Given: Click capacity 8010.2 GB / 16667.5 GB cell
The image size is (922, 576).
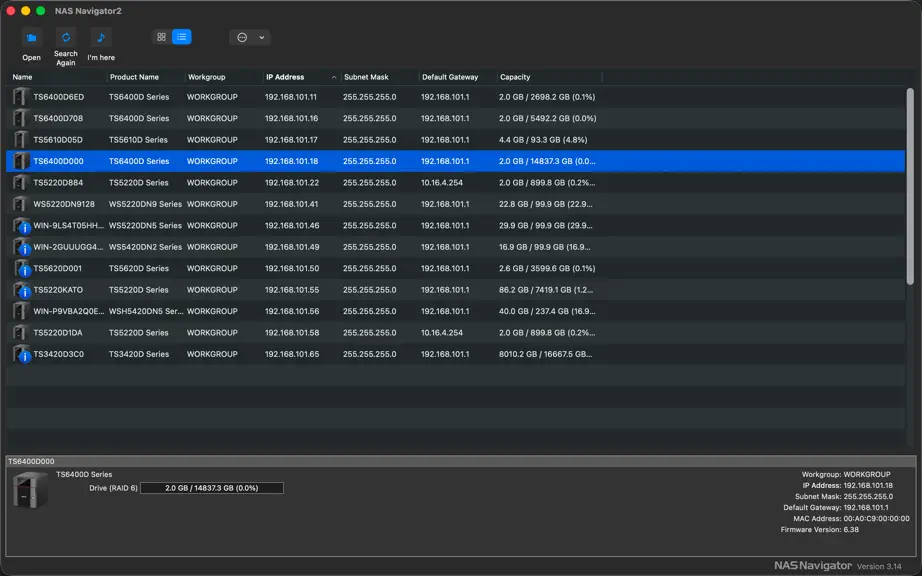Looking at the screenshot, I should [546, 354].
